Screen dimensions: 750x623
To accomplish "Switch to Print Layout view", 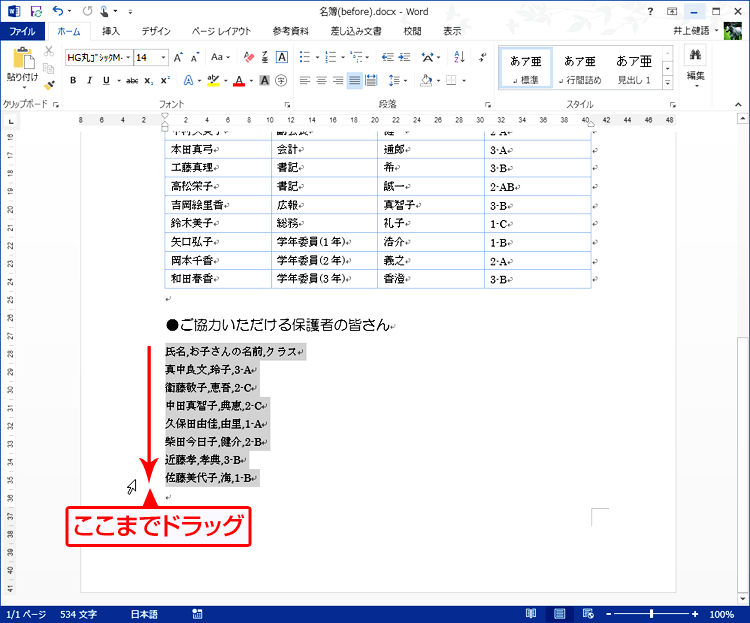I will tap(559, 613).
